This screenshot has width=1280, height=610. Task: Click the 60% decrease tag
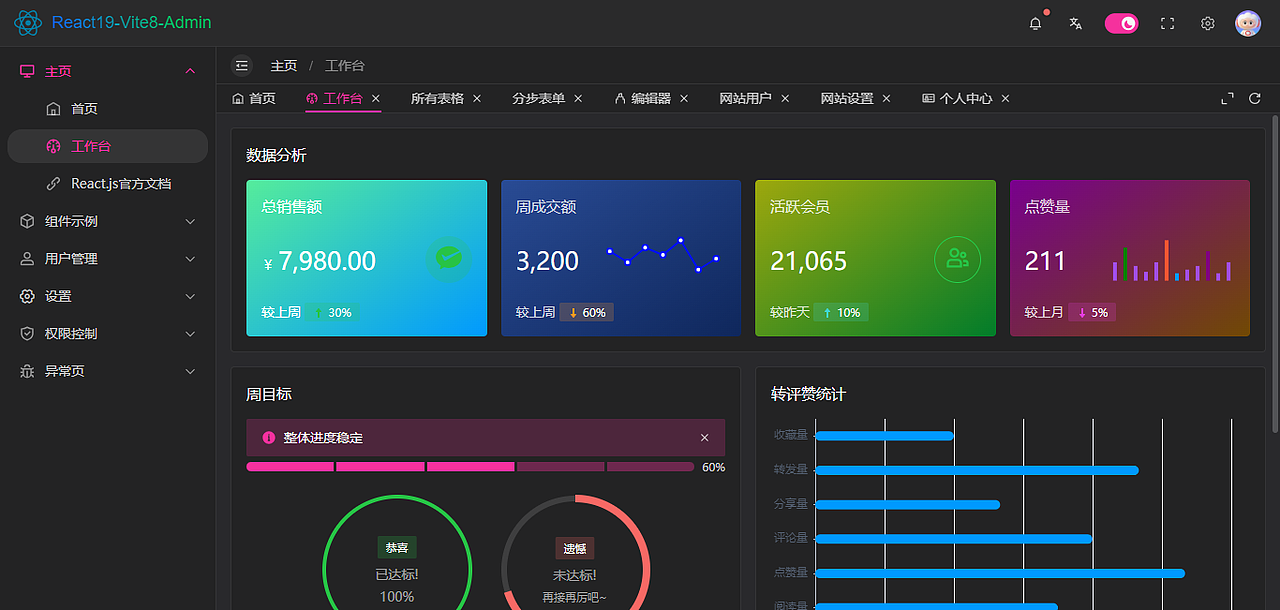586,313
